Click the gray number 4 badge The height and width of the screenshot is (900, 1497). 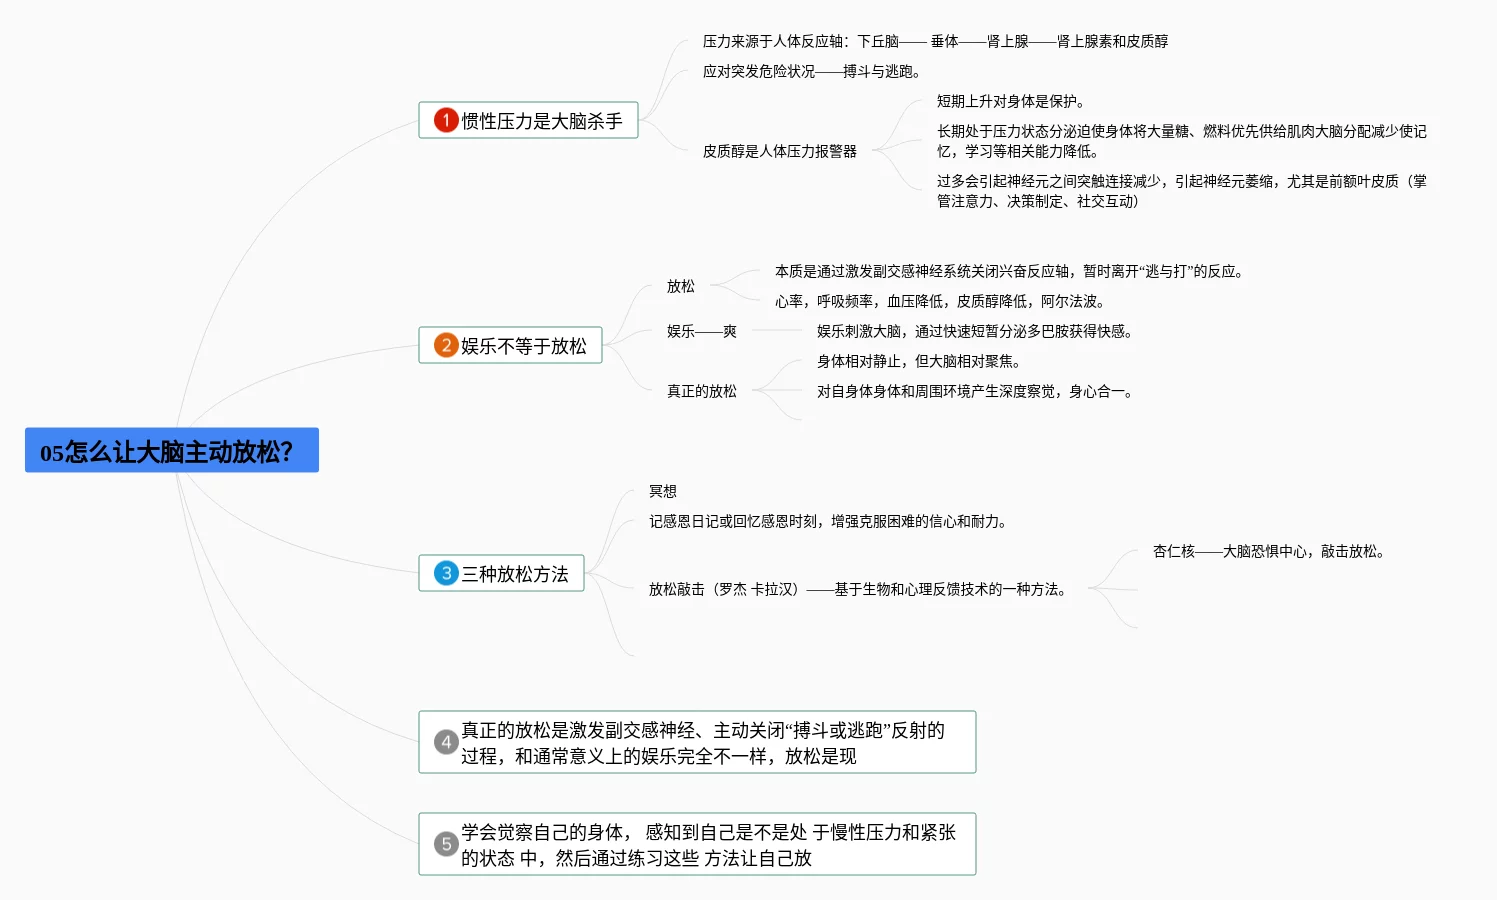446,743
